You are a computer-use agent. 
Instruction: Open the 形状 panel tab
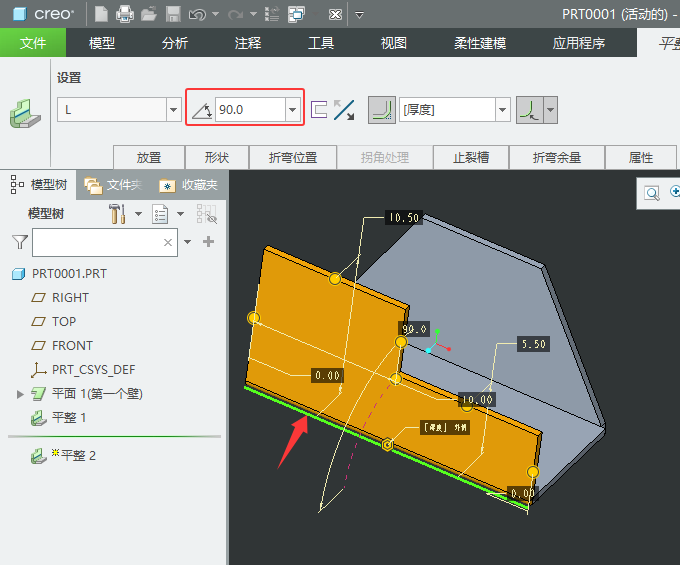tap(217, 157)
